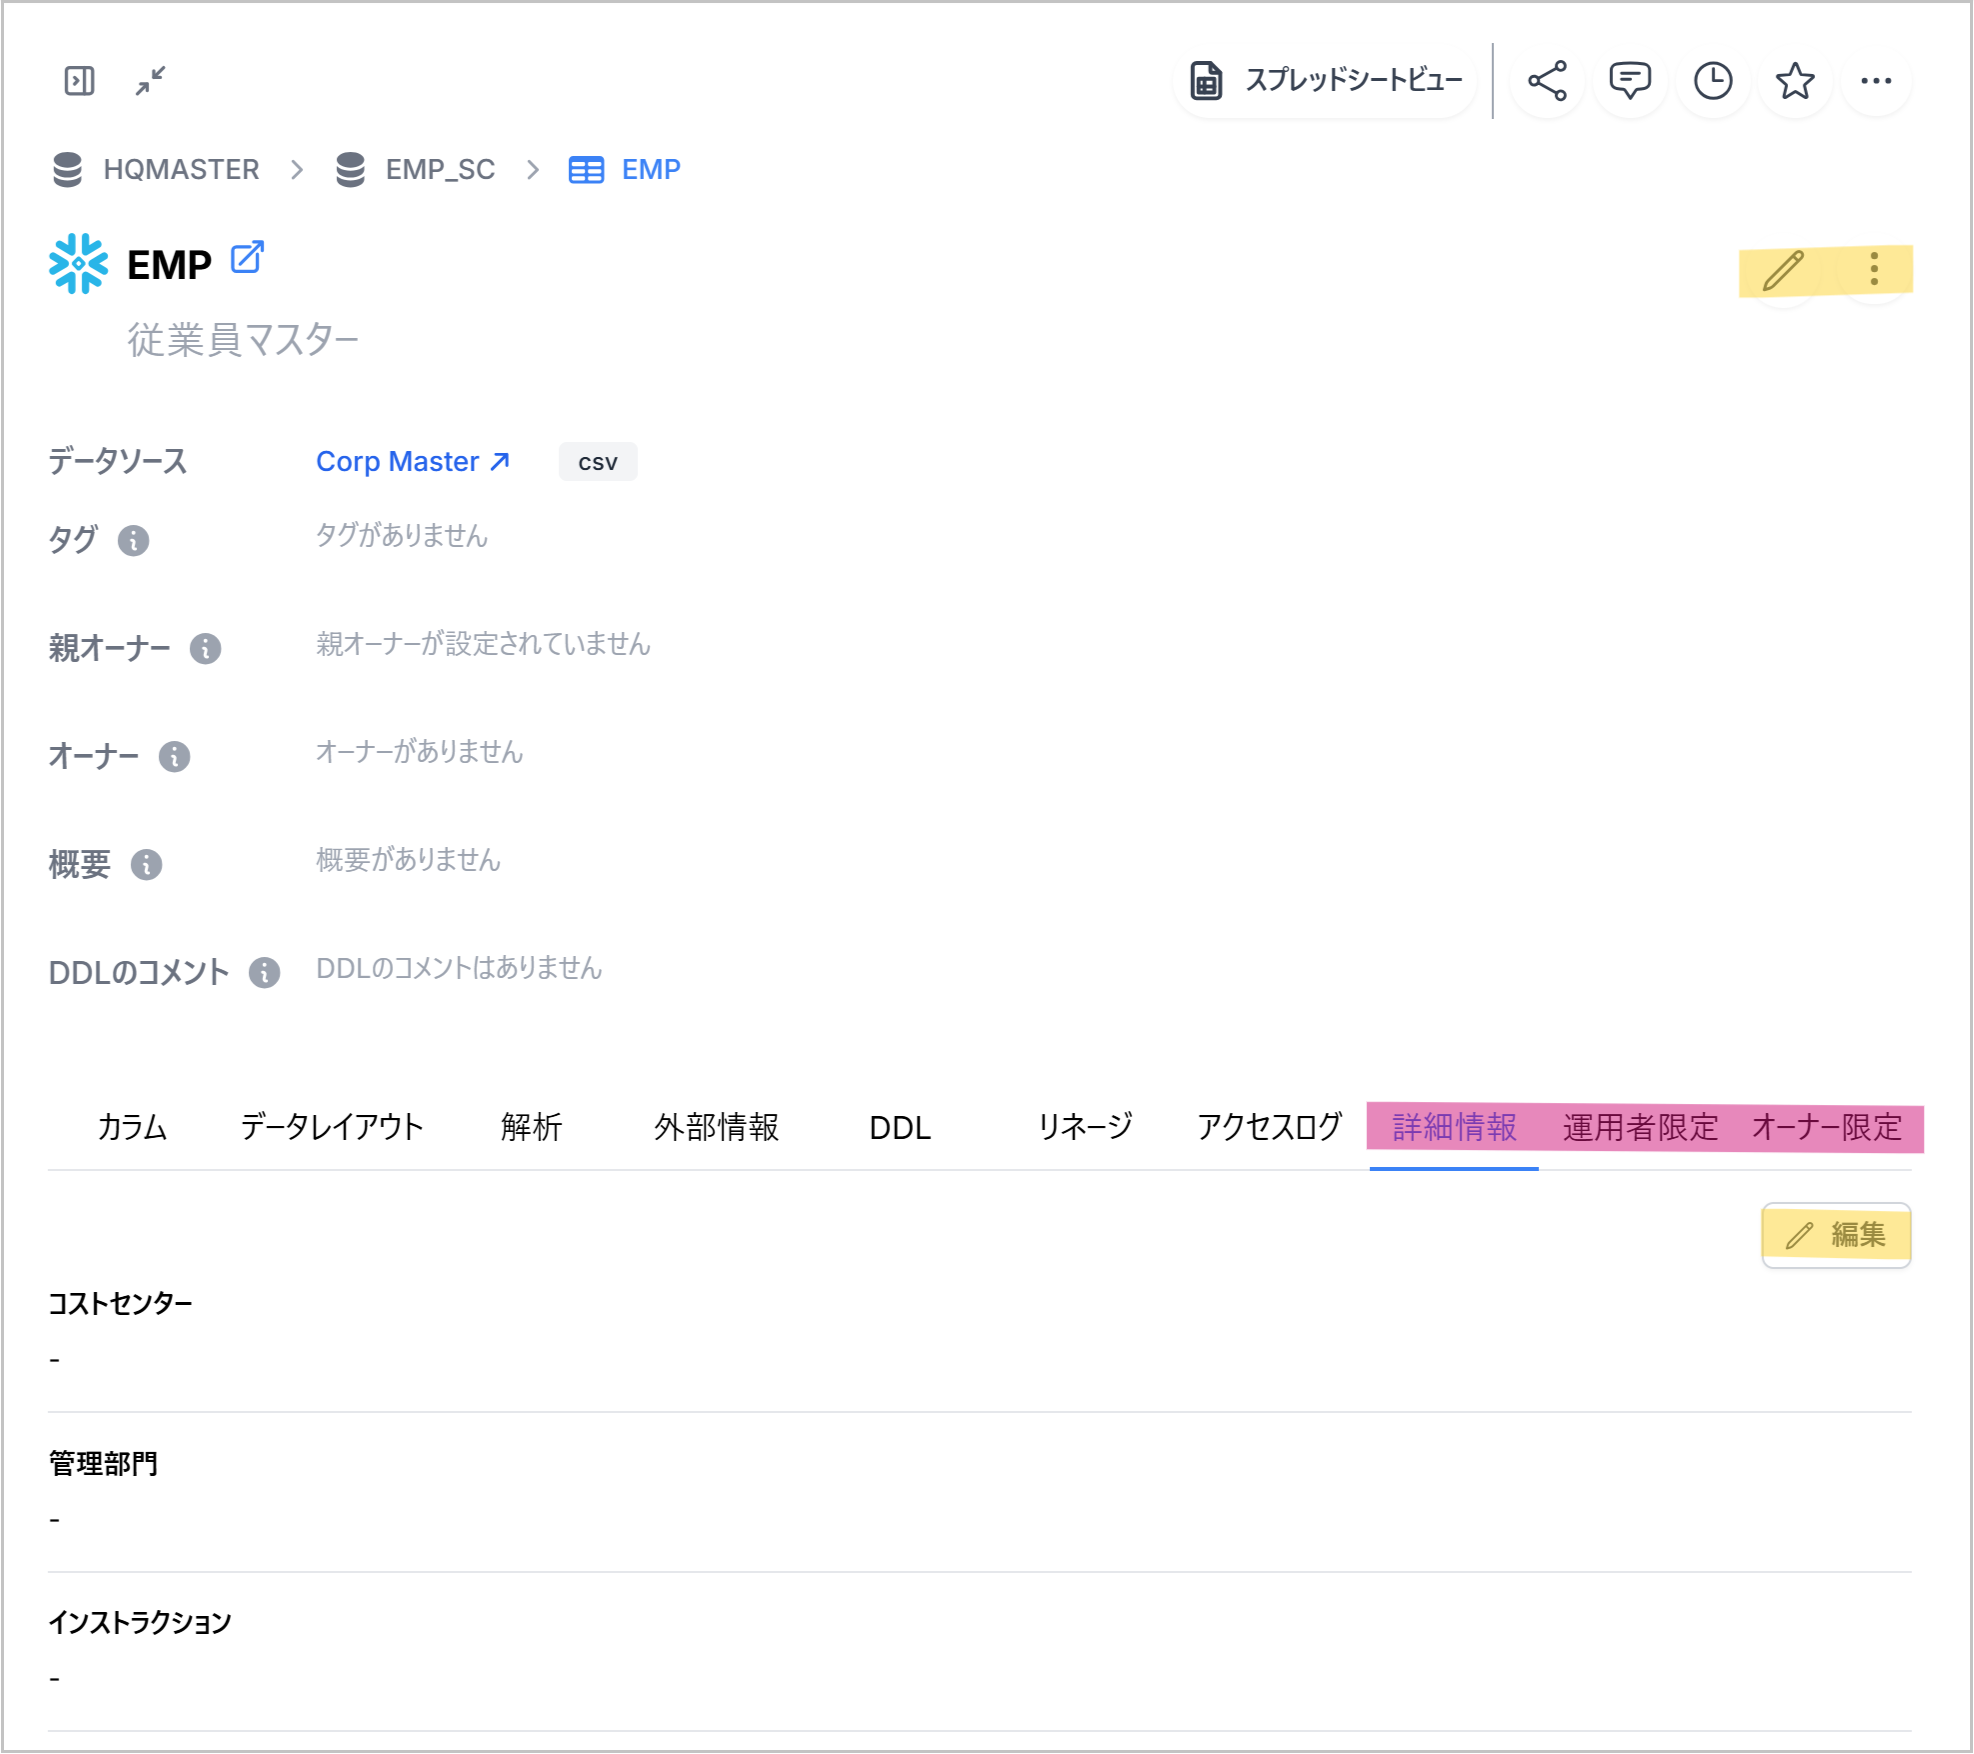Open the vertical dots menu beside EMP title
Screen dimensions: 1974x1754
click(1874, 270)
